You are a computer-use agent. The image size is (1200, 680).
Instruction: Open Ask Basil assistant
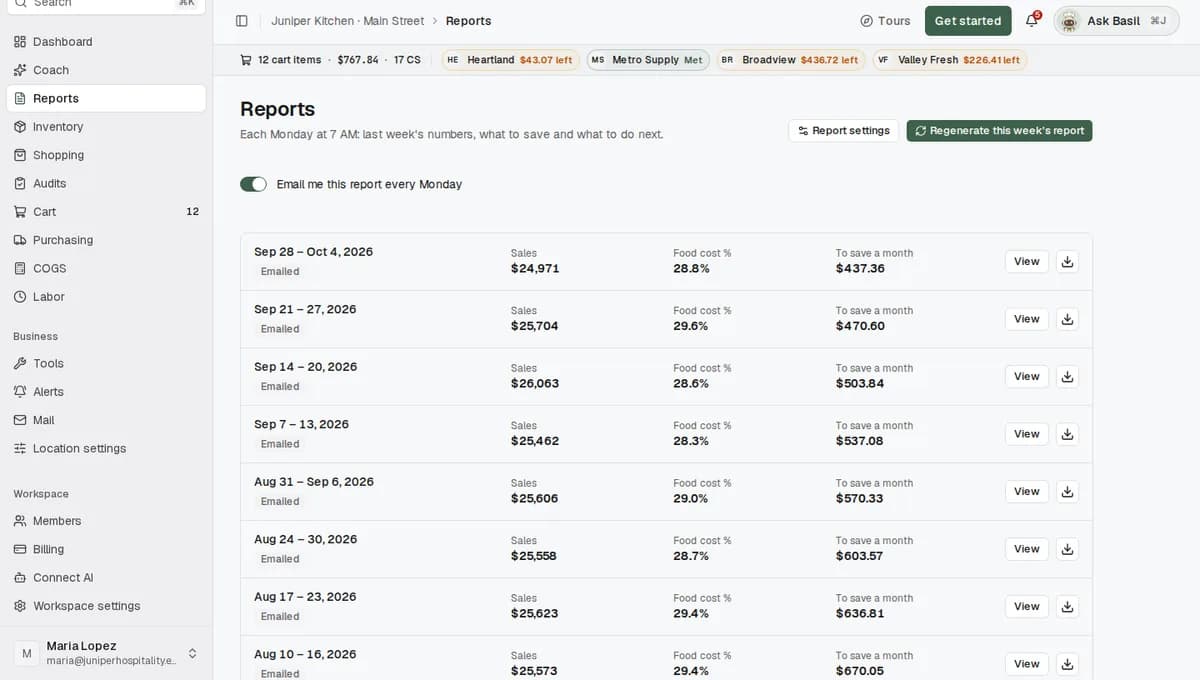coord(1116,21)
